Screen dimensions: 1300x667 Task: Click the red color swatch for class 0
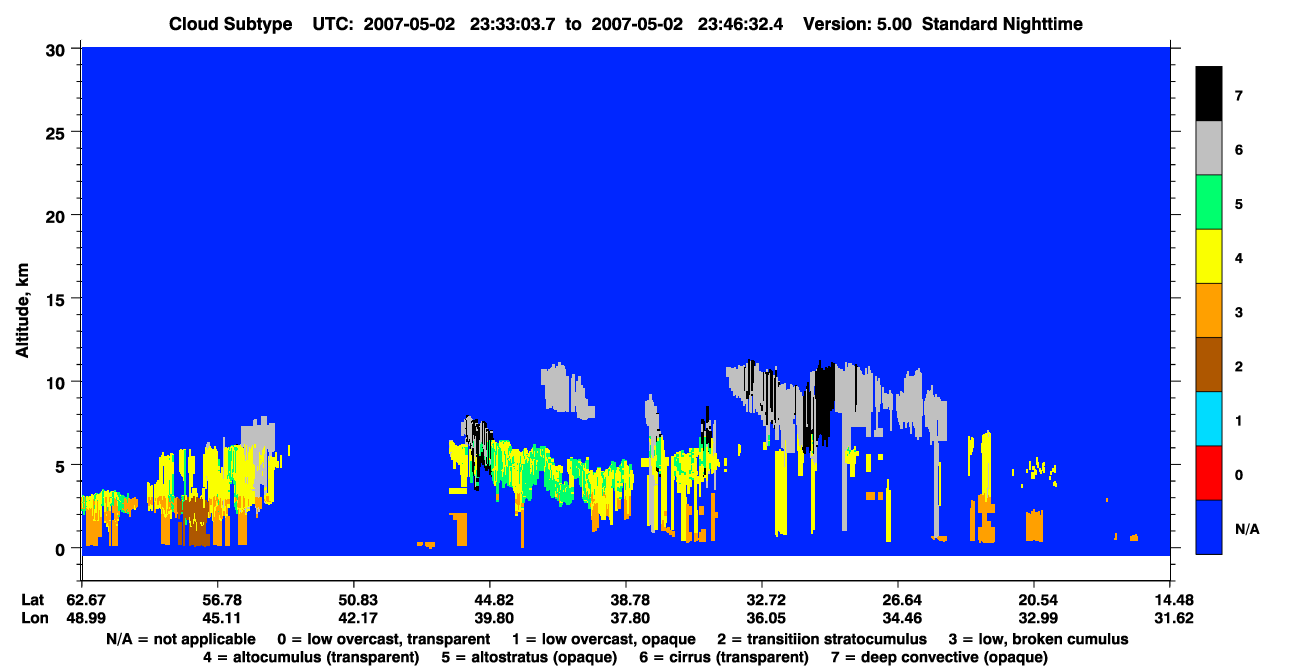(1209, 473)
